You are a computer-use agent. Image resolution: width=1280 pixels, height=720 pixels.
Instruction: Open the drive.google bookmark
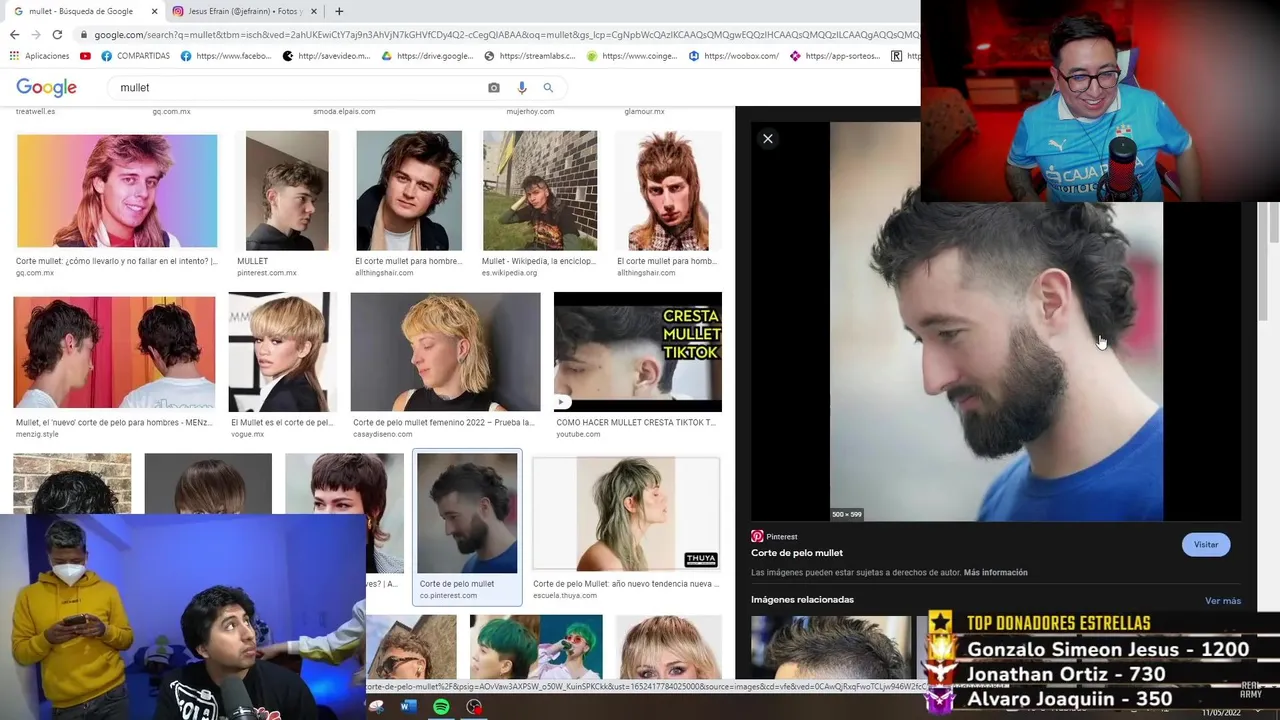point(428,56)
